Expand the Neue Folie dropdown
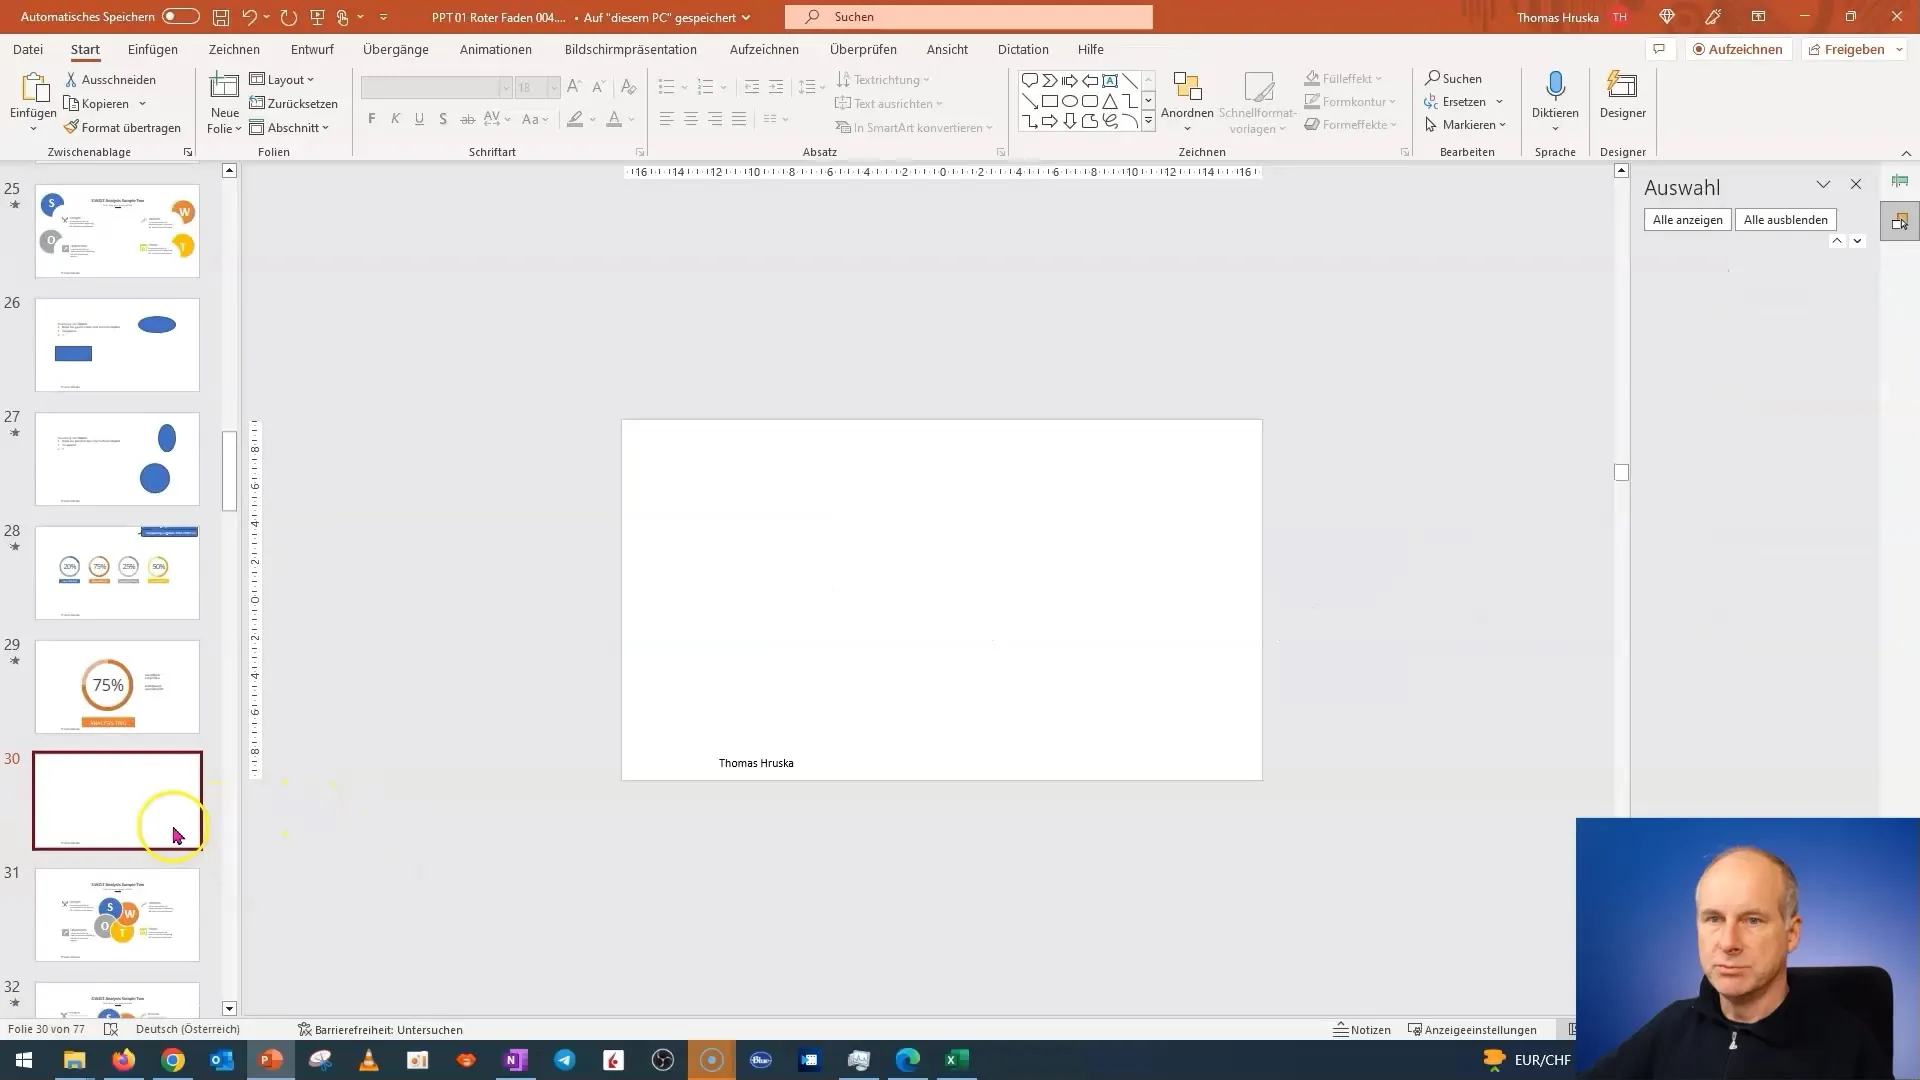Screen dimensions: 1920x1080 pos(237,128)
